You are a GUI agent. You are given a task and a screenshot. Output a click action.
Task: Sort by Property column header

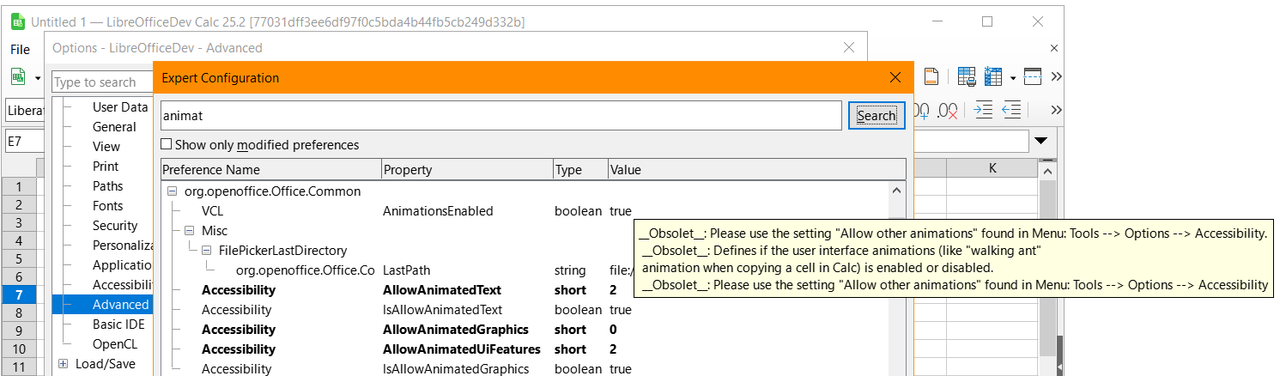pos(467,170)
